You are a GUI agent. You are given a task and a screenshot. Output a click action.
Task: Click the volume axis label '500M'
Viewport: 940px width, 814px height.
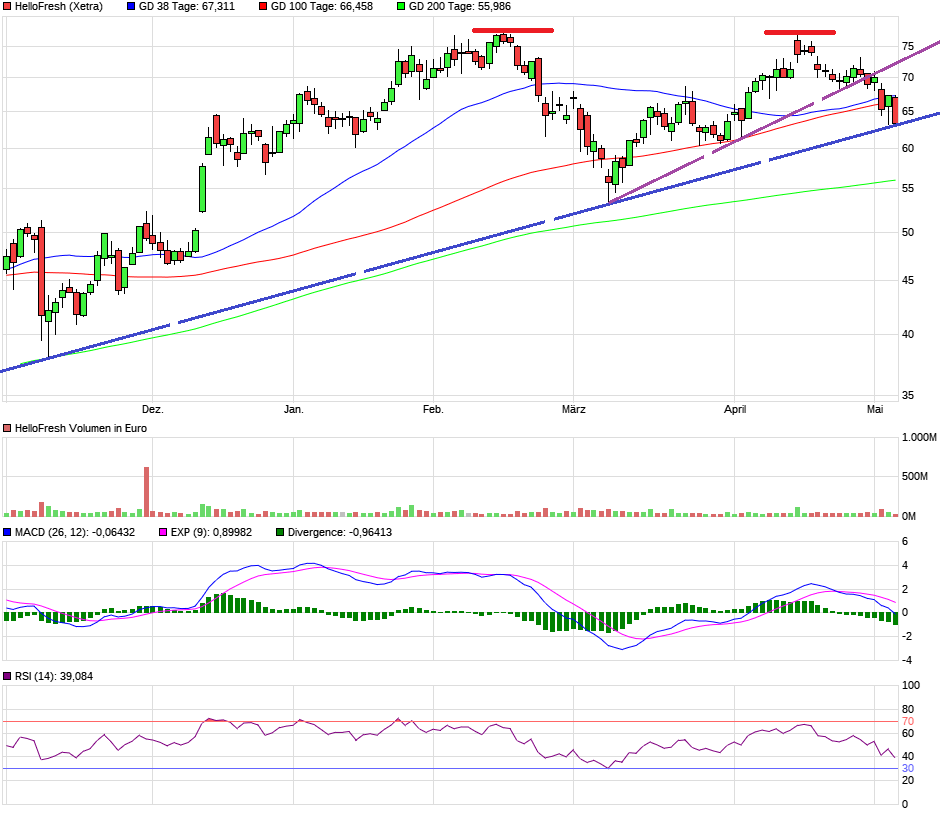[915, 477]
